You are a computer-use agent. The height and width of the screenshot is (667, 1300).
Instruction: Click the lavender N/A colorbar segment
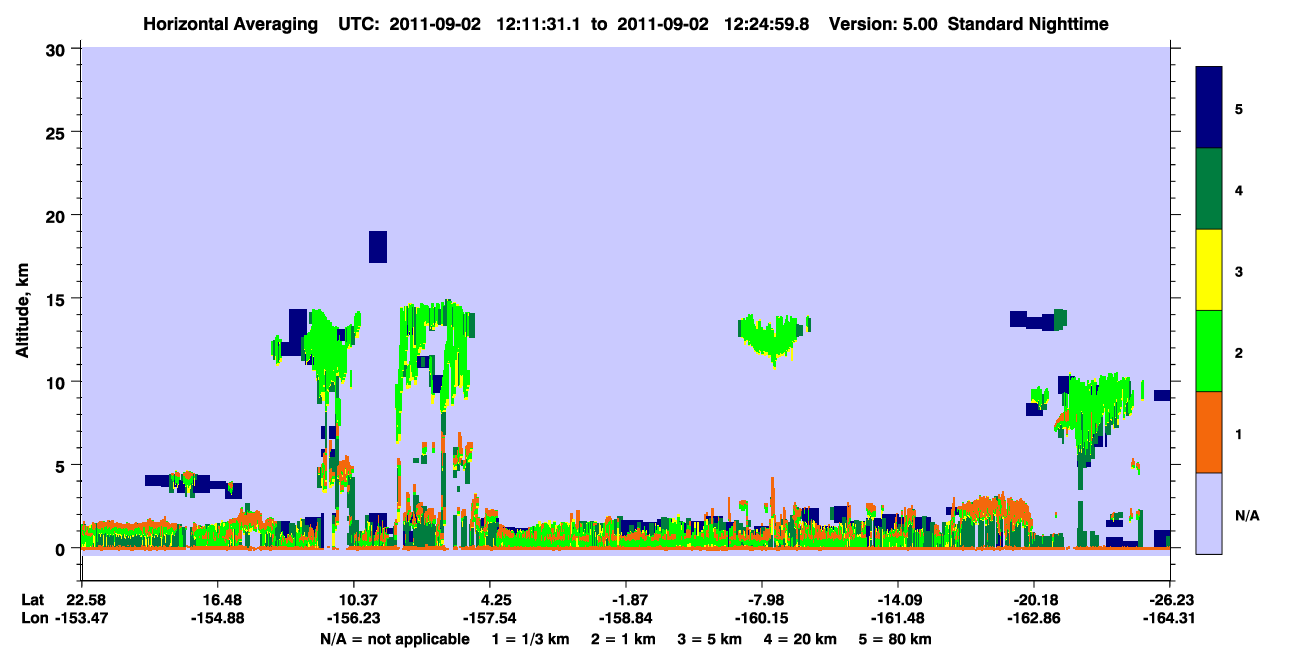(1209, 513)
